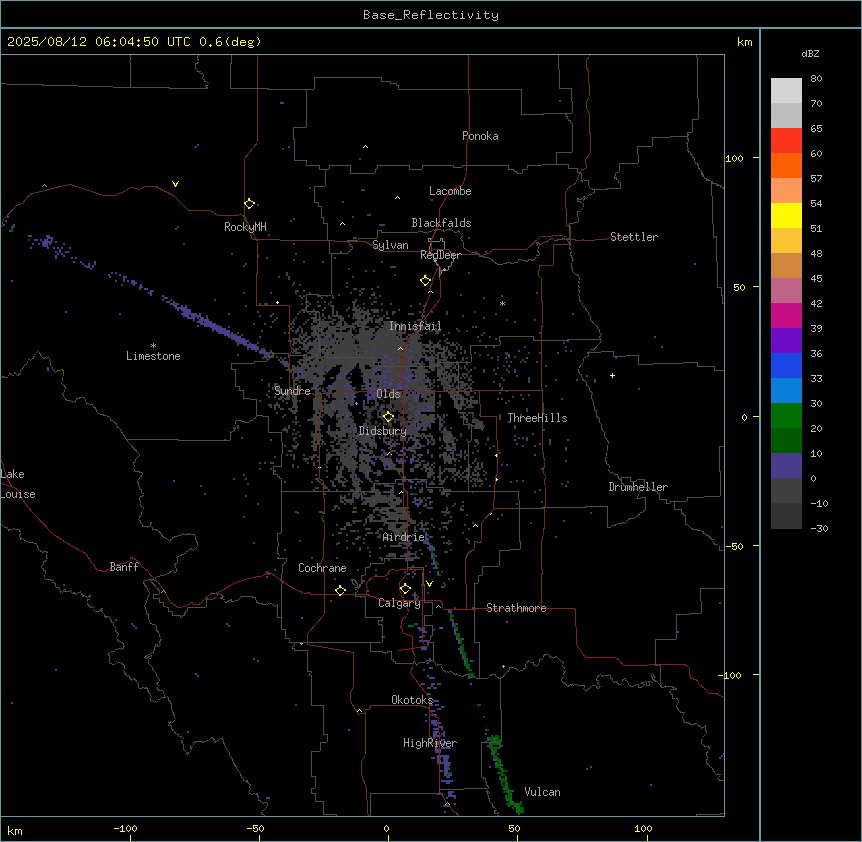Click the light gray 80-70 dBZ swatch
The width and height of the screenshot is (862, 842).
786,91
